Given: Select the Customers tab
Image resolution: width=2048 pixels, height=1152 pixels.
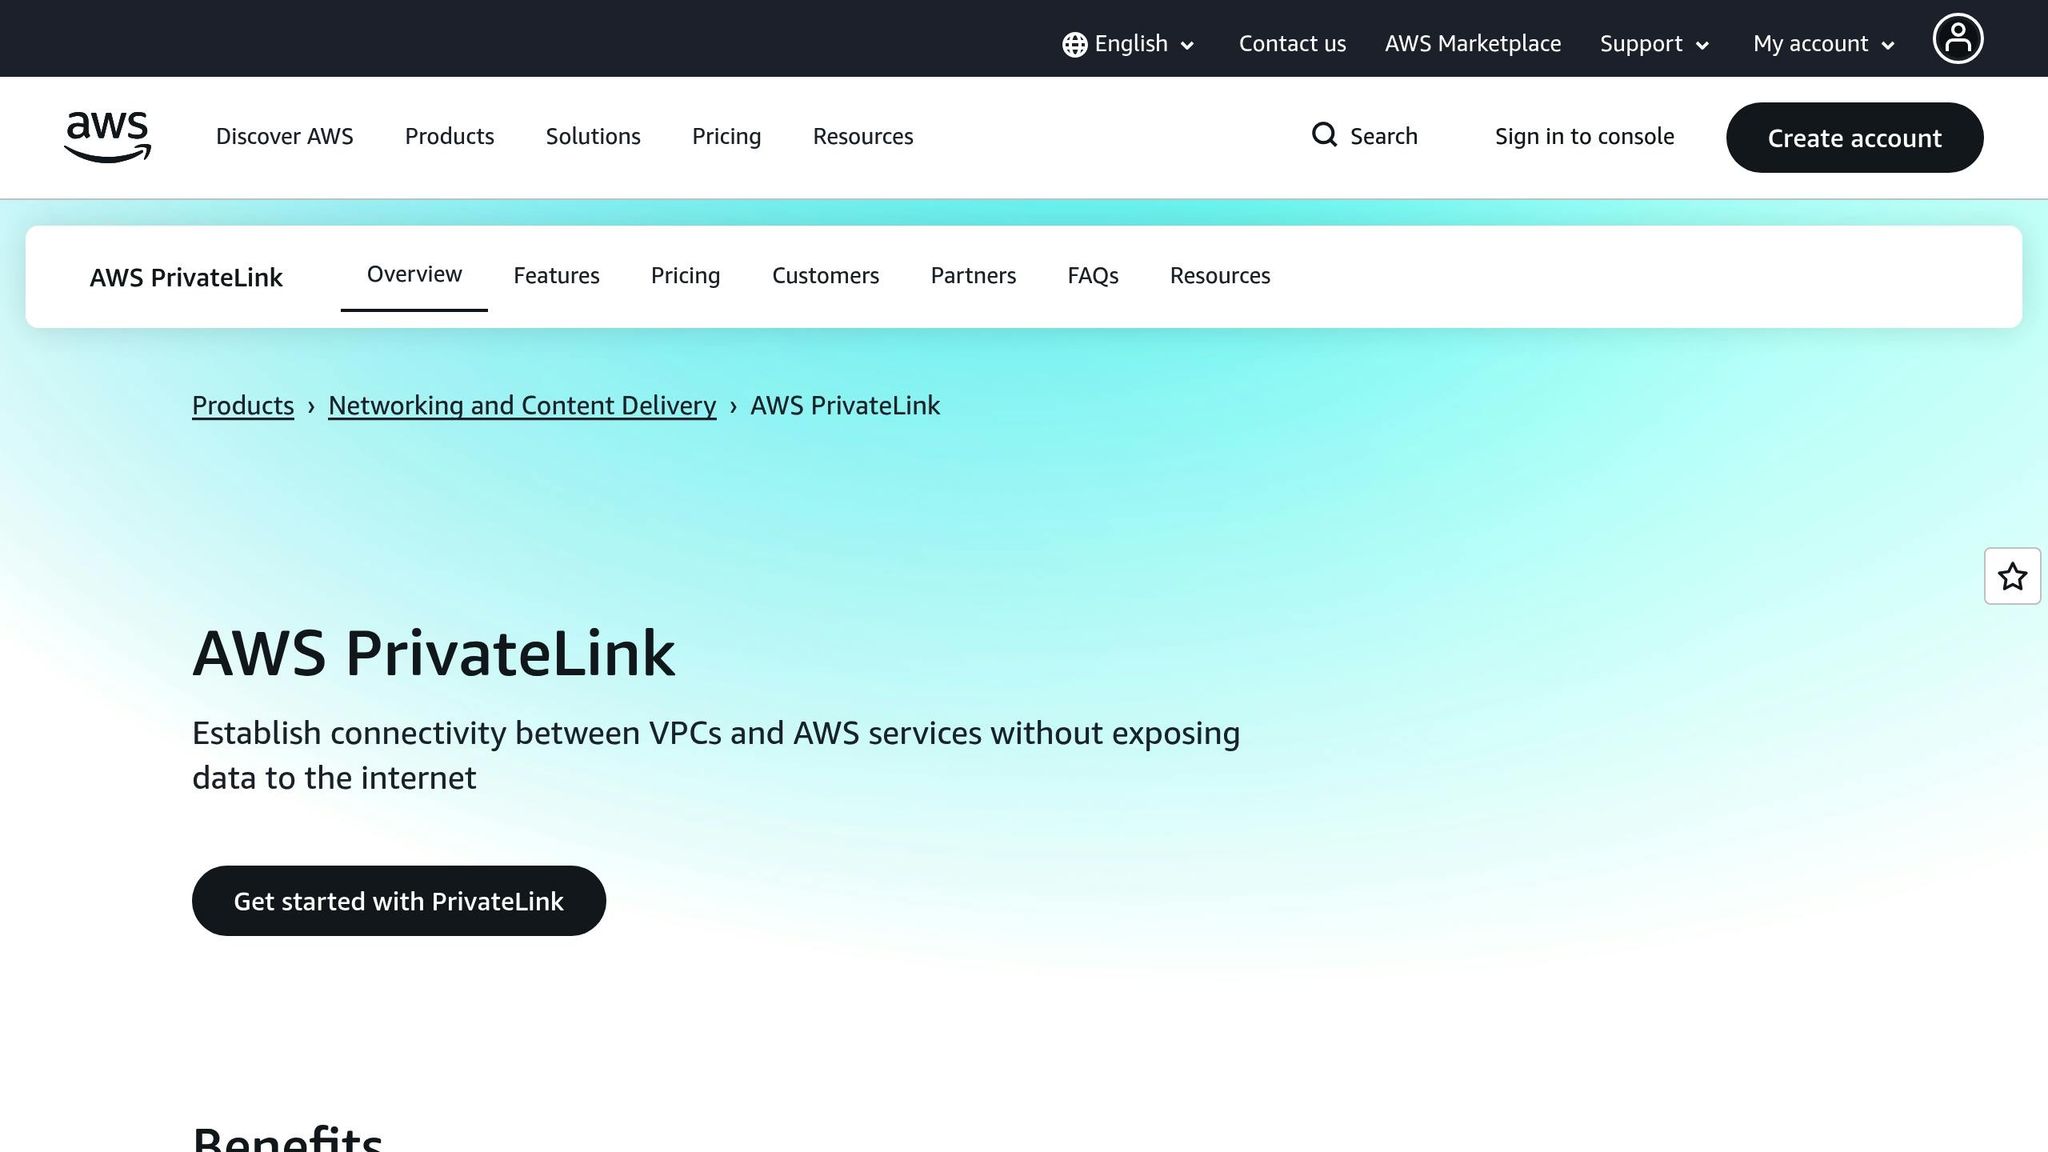Looking at the screenshot, I should click(x=825, y=275).
